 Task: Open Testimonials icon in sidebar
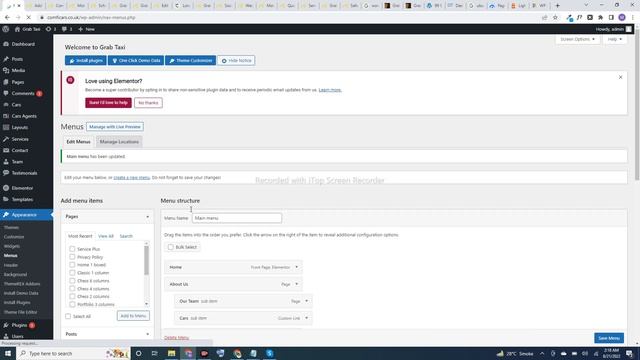point(6,173)
